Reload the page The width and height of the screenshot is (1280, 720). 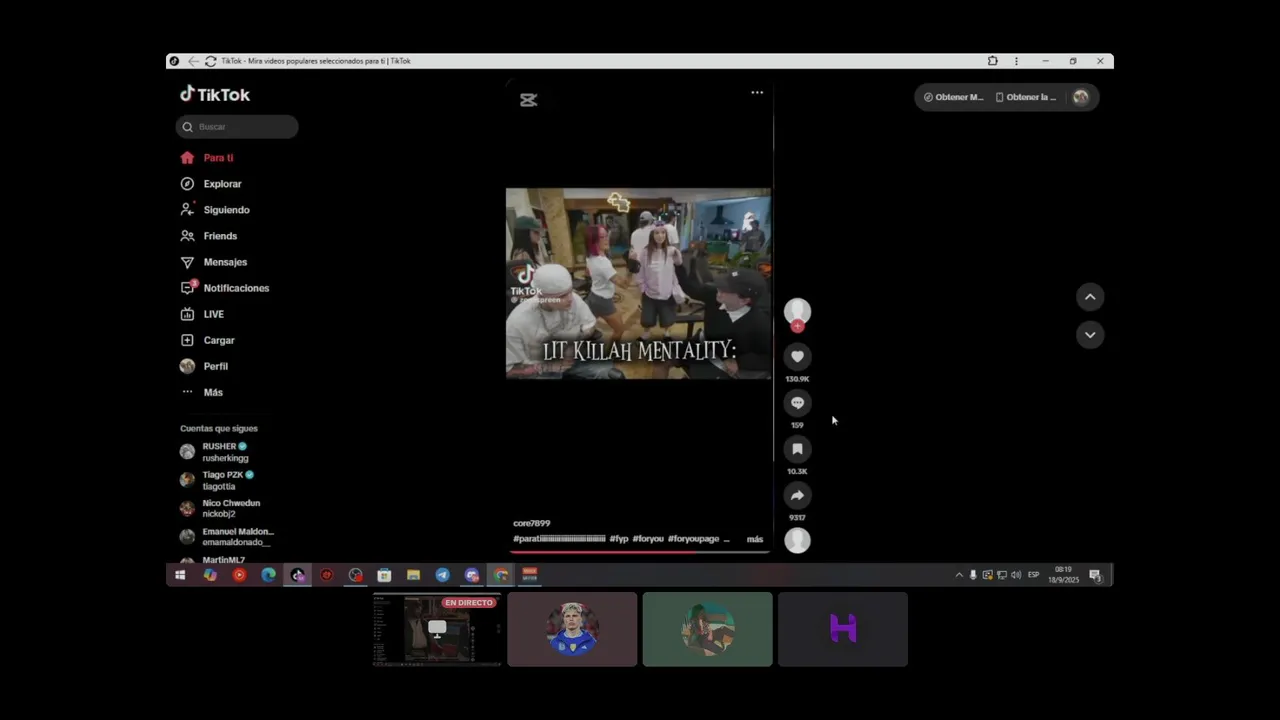coord(210,61)
